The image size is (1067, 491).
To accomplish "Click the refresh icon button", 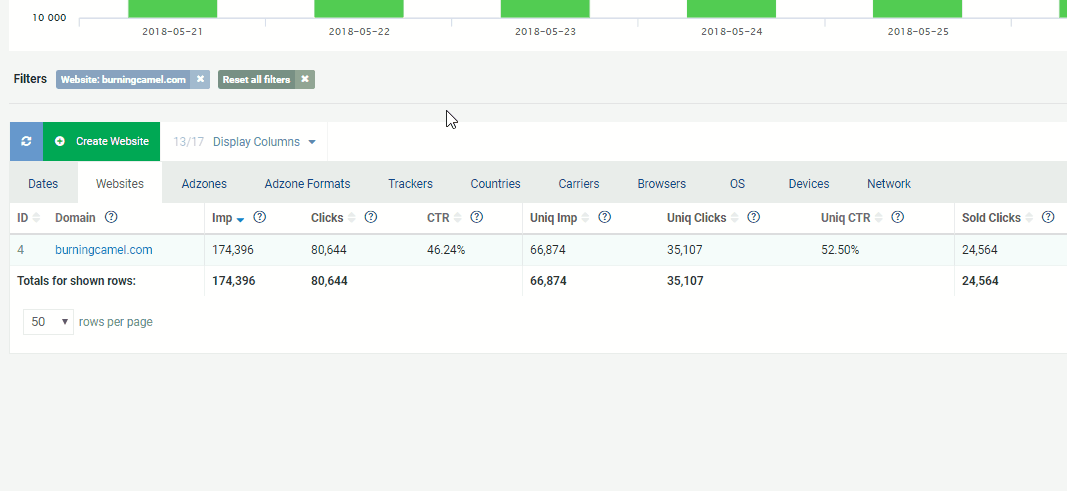I will pyautogui.click(x=27, y=141).
